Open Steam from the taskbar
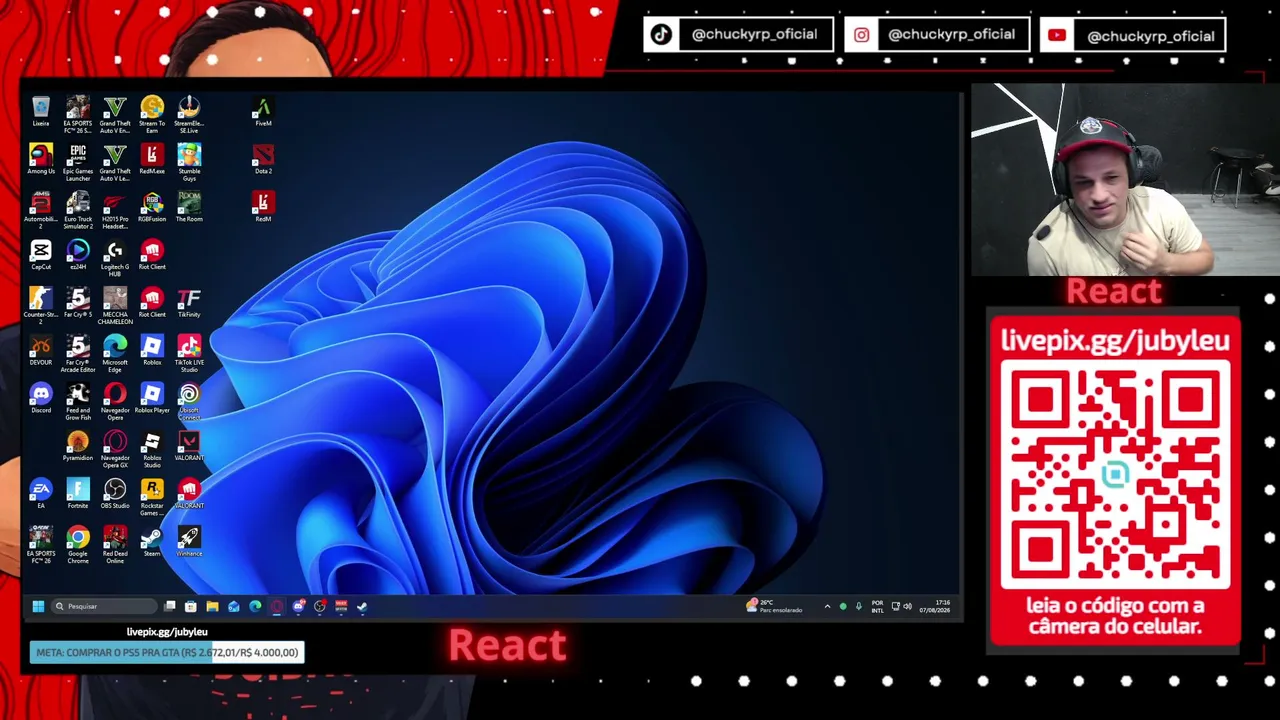Screen dimensions: 1280x720 point(362,606)
